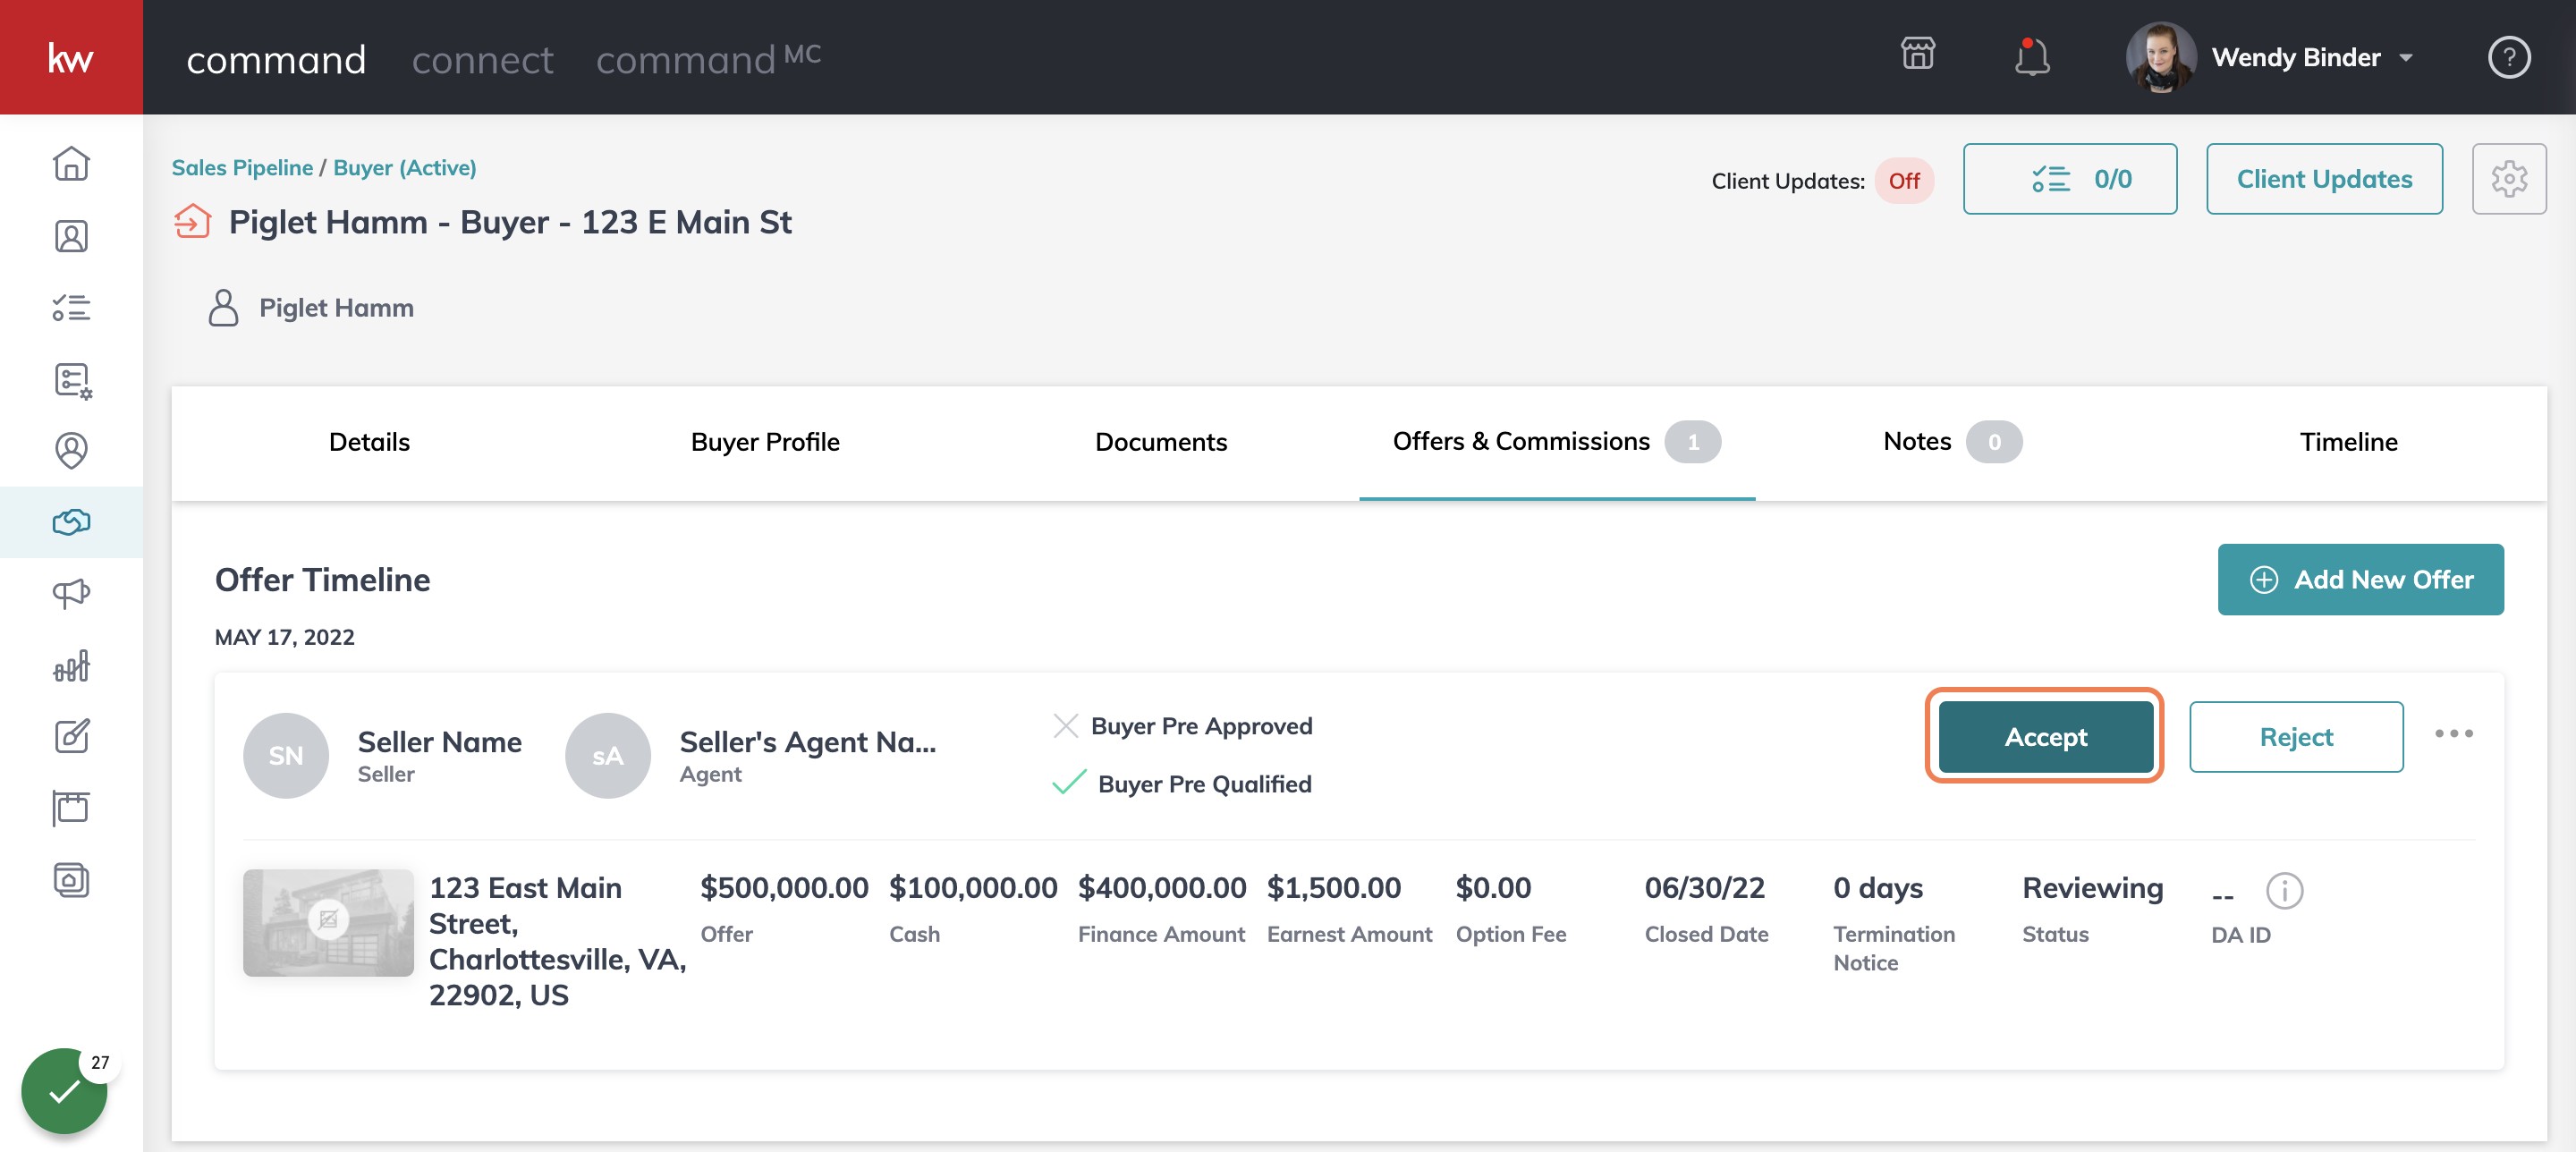Go to command MC in top navigation
Screen dimensions: 2576x1152
click(708, 58)
